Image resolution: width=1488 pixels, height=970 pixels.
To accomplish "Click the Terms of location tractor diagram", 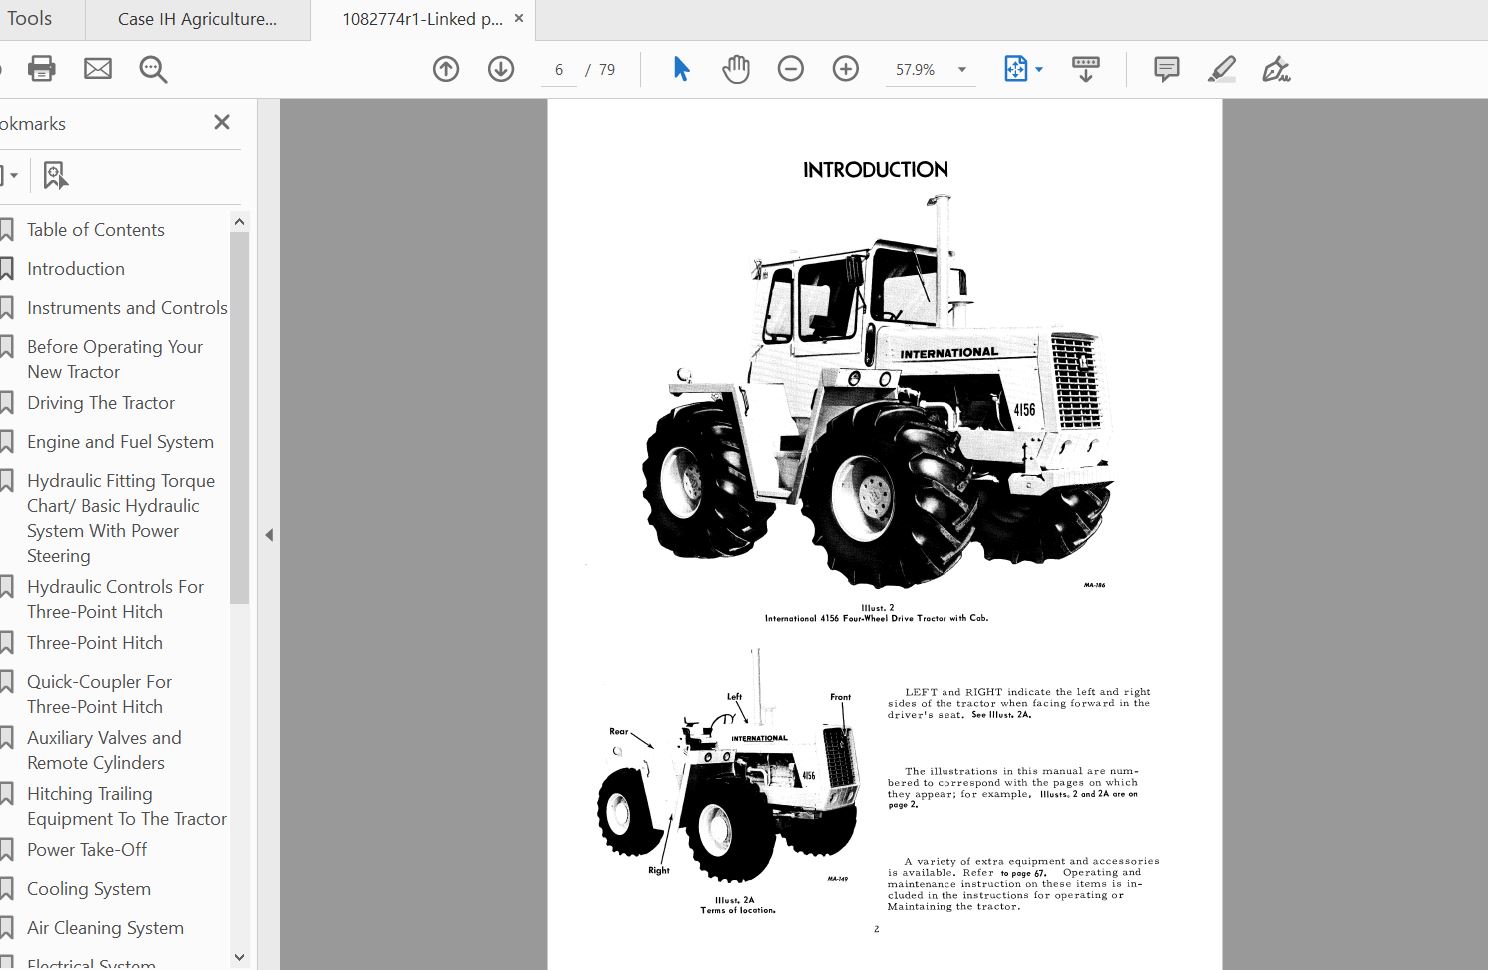I will pos(728,767).
